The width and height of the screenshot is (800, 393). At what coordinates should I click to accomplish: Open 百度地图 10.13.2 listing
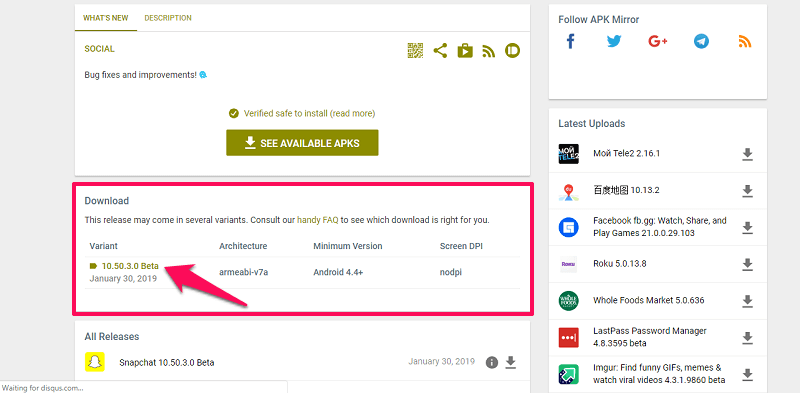click(x=627, y=190)
